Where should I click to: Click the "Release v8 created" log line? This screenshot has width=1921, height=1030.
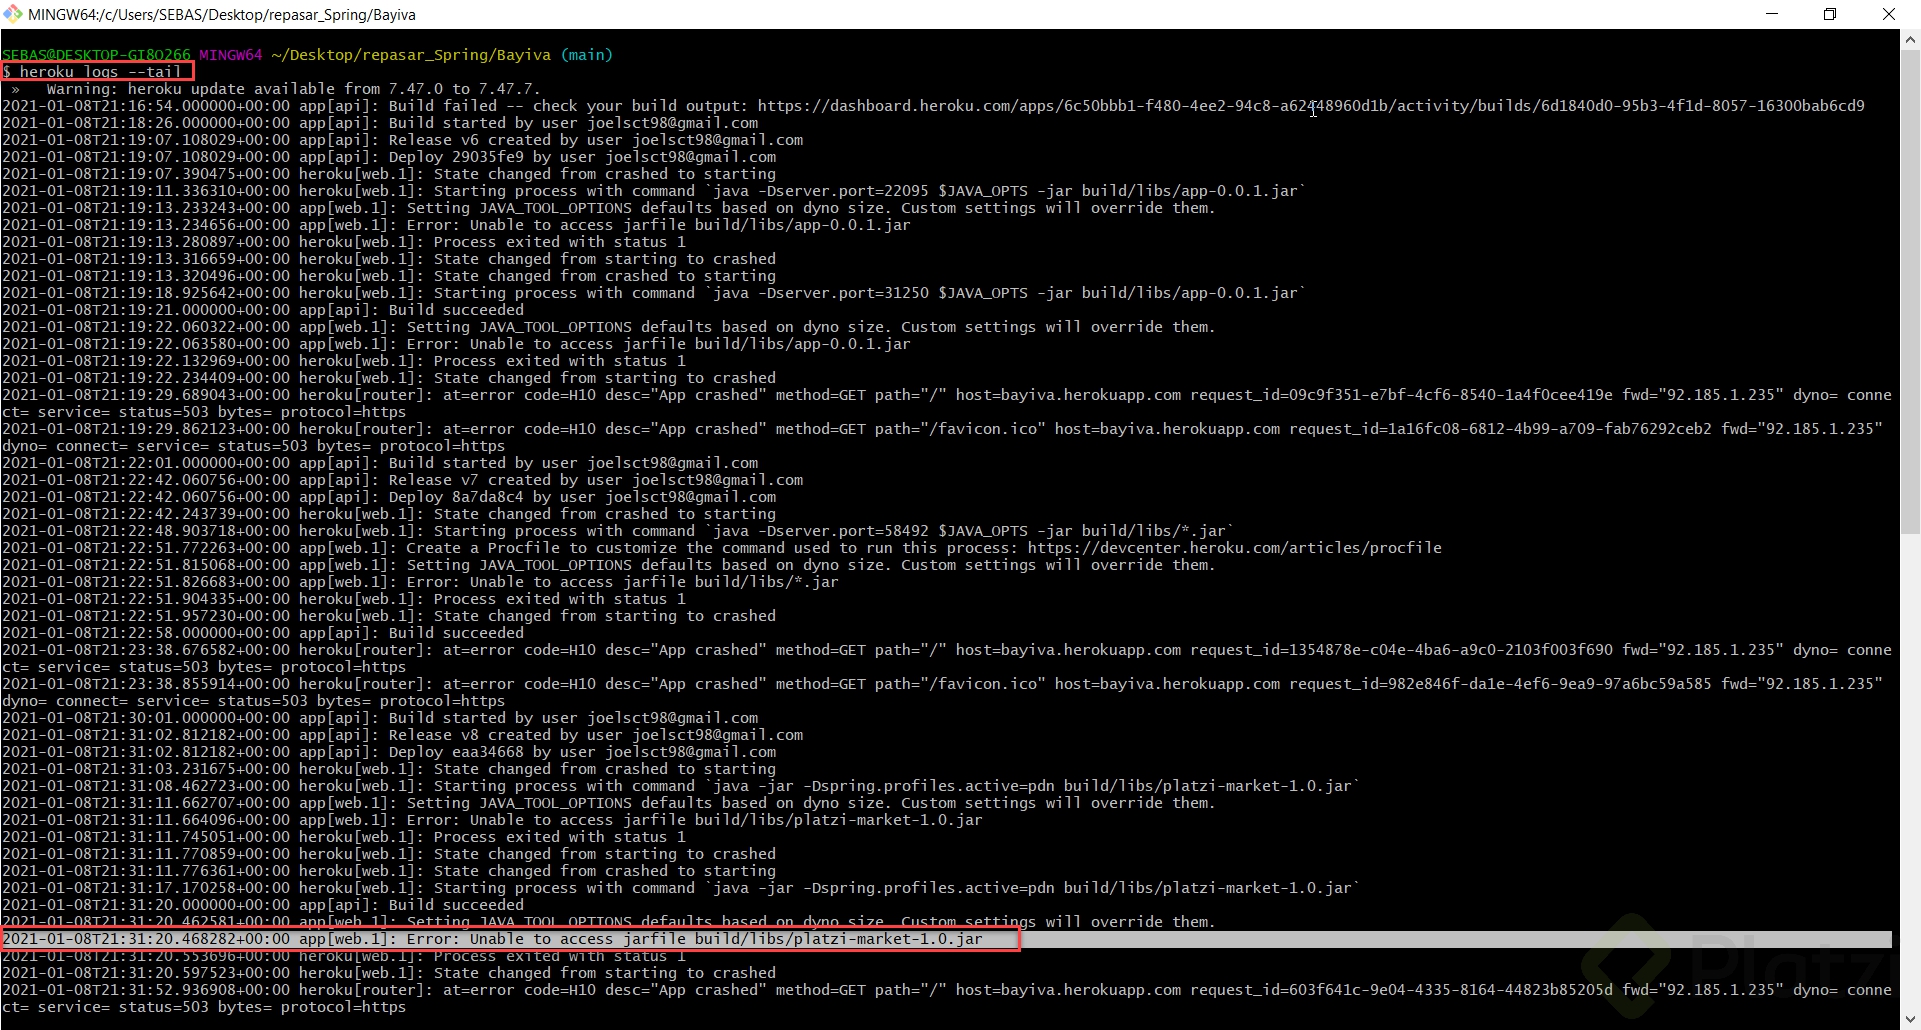coord(403,735)
